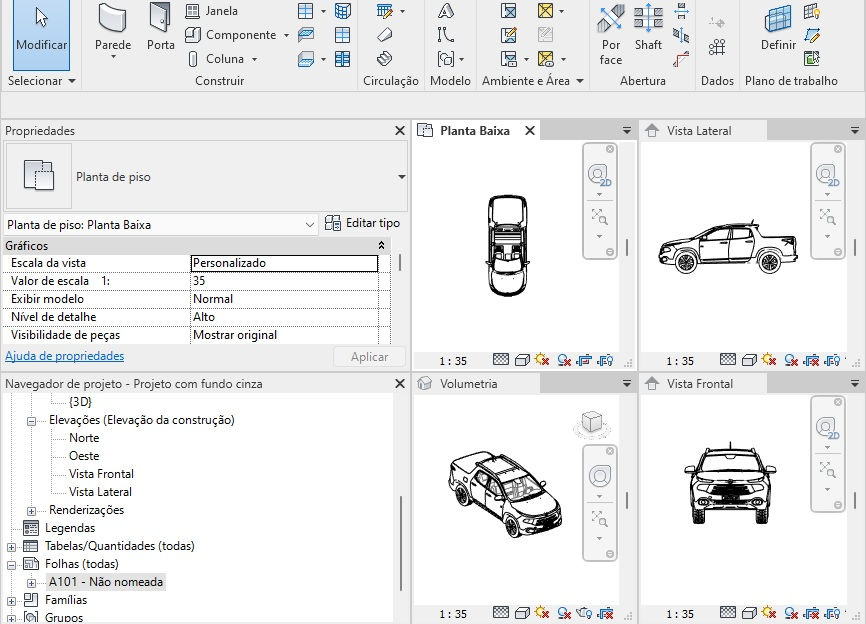Select the Room Separator tool

(x=509, y=35)
